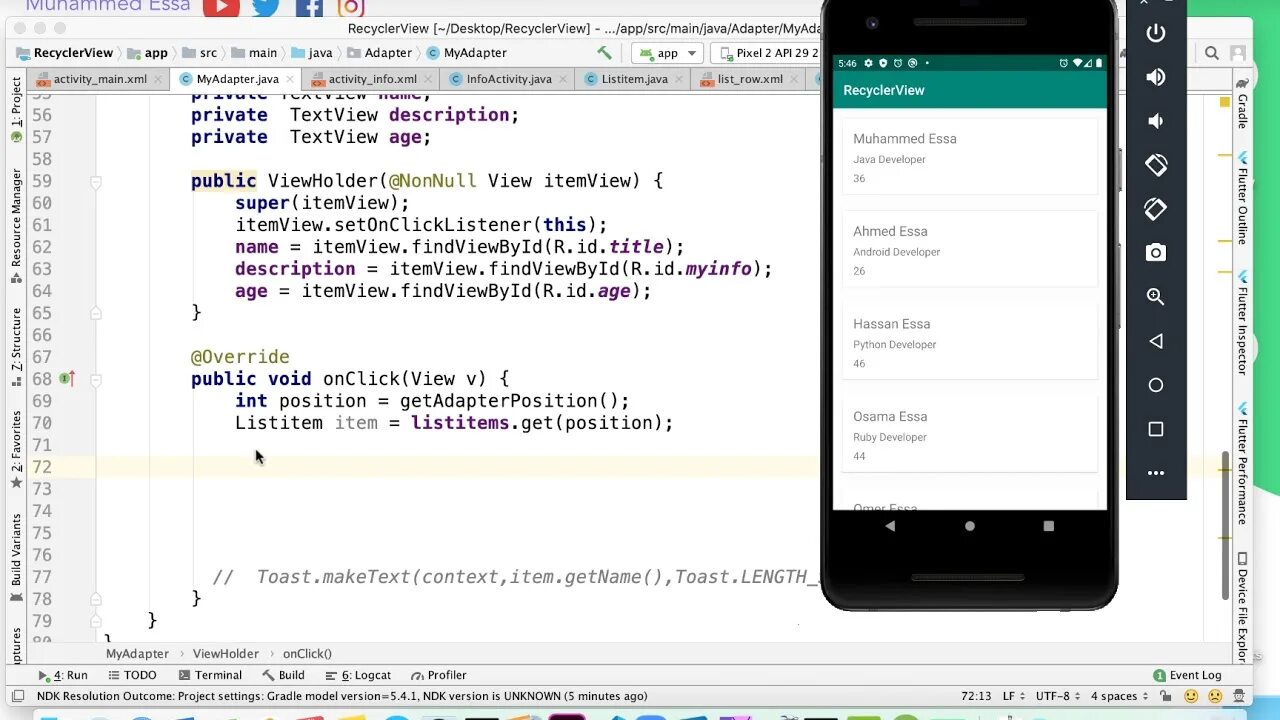This screenshot has width=1280, height=720.
Task: Toggle tool window bars via the status bar corner icon
Action: tap(17, 696)
